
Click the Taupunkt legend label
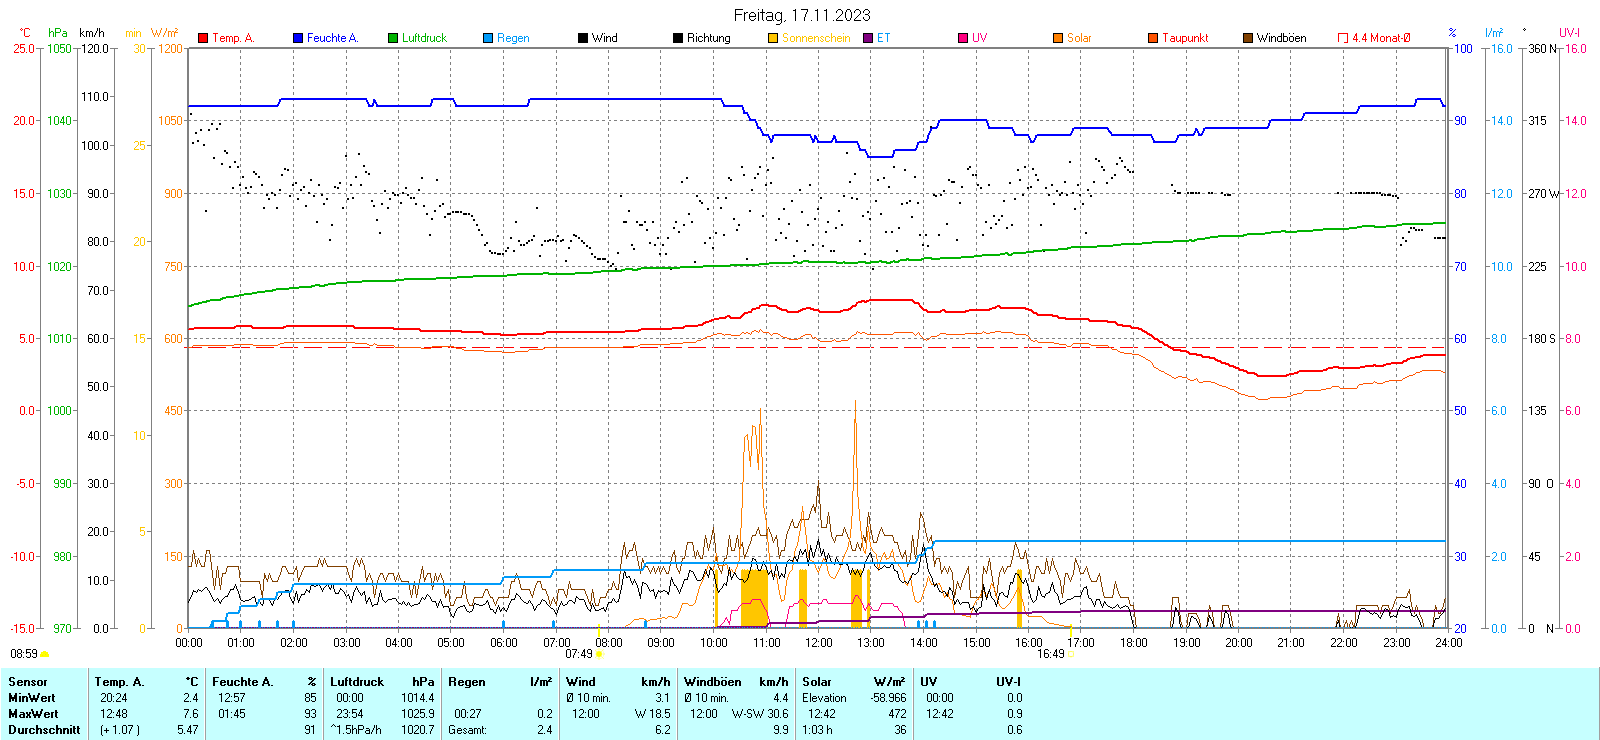[1185, 38]
